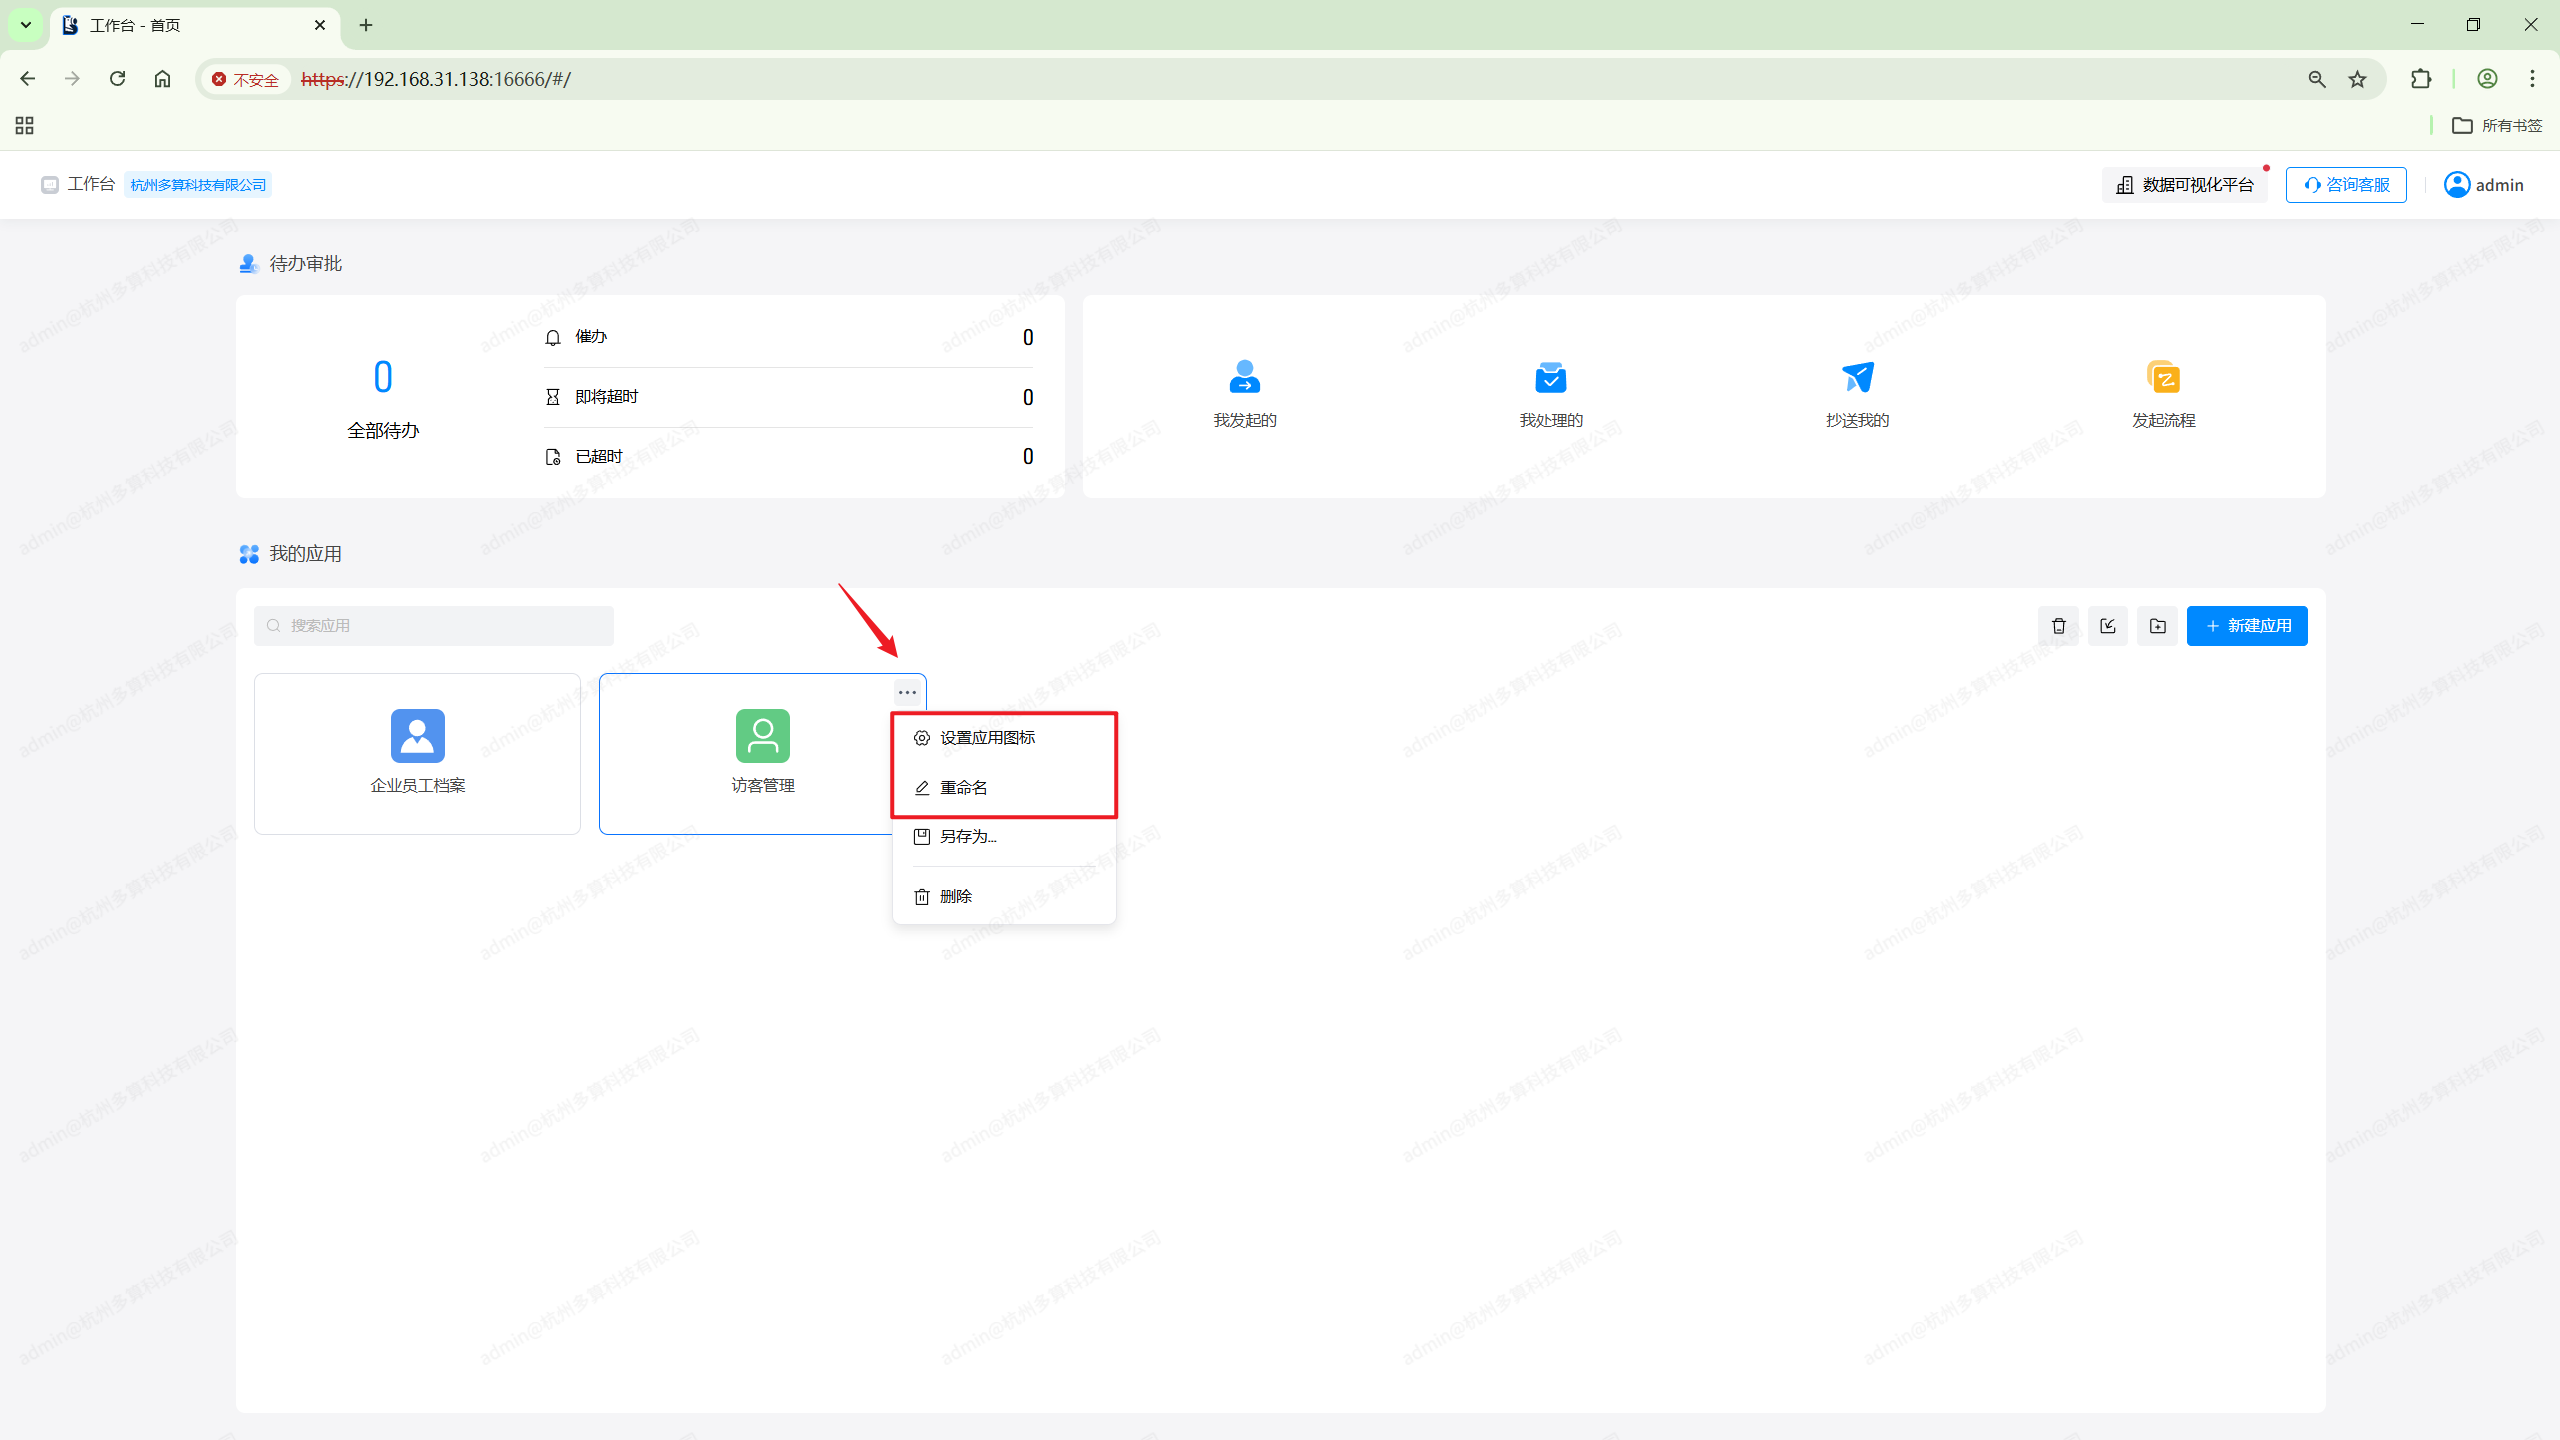The width and height of the screenshot is (2560, 1440).
Task: Click the import application icon
Action: click(x=2108, y=626)
